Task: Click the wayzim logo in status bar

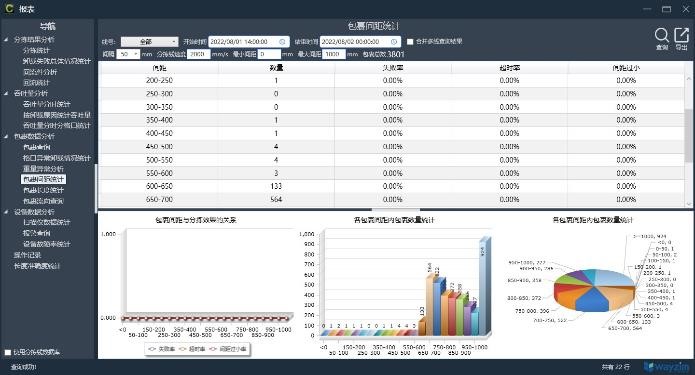Action: point(667,367)
